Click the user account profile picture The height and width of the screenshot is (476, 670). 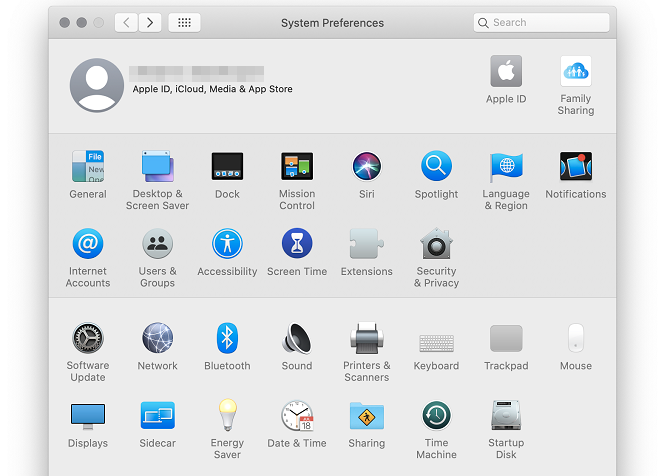[97, 85]
